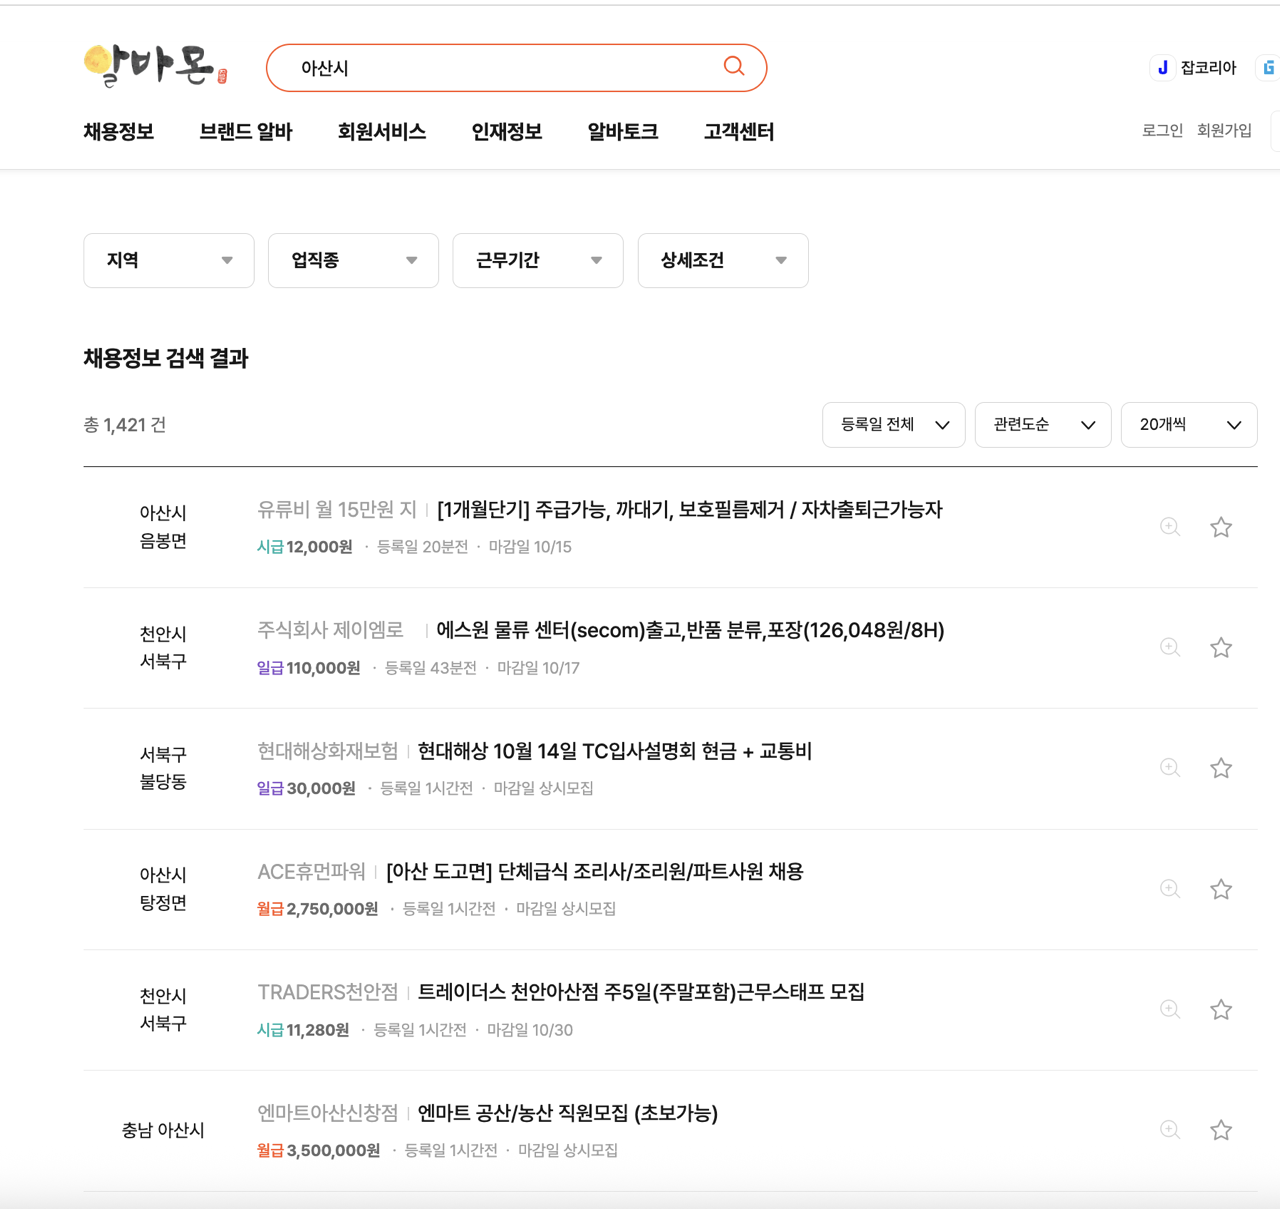Click the search magnifier icon
1280x1209 pixels.
733,67
